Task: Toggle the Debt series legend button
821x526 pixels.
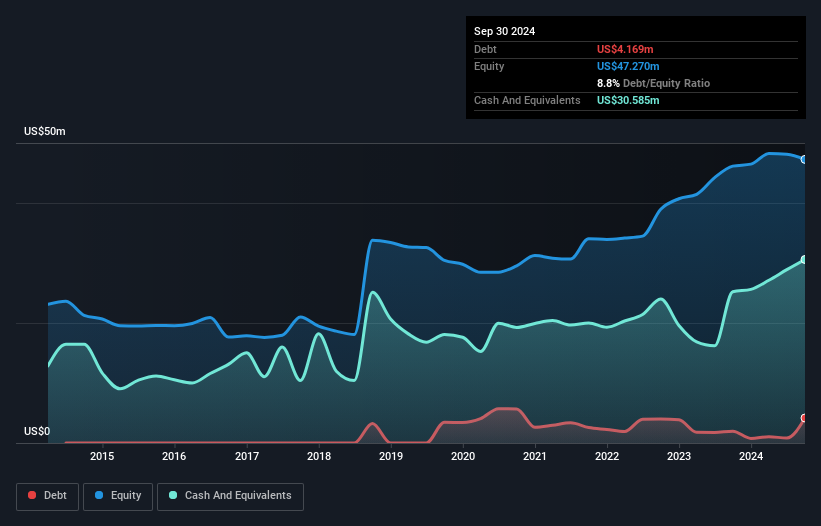Action: point(48,496)
